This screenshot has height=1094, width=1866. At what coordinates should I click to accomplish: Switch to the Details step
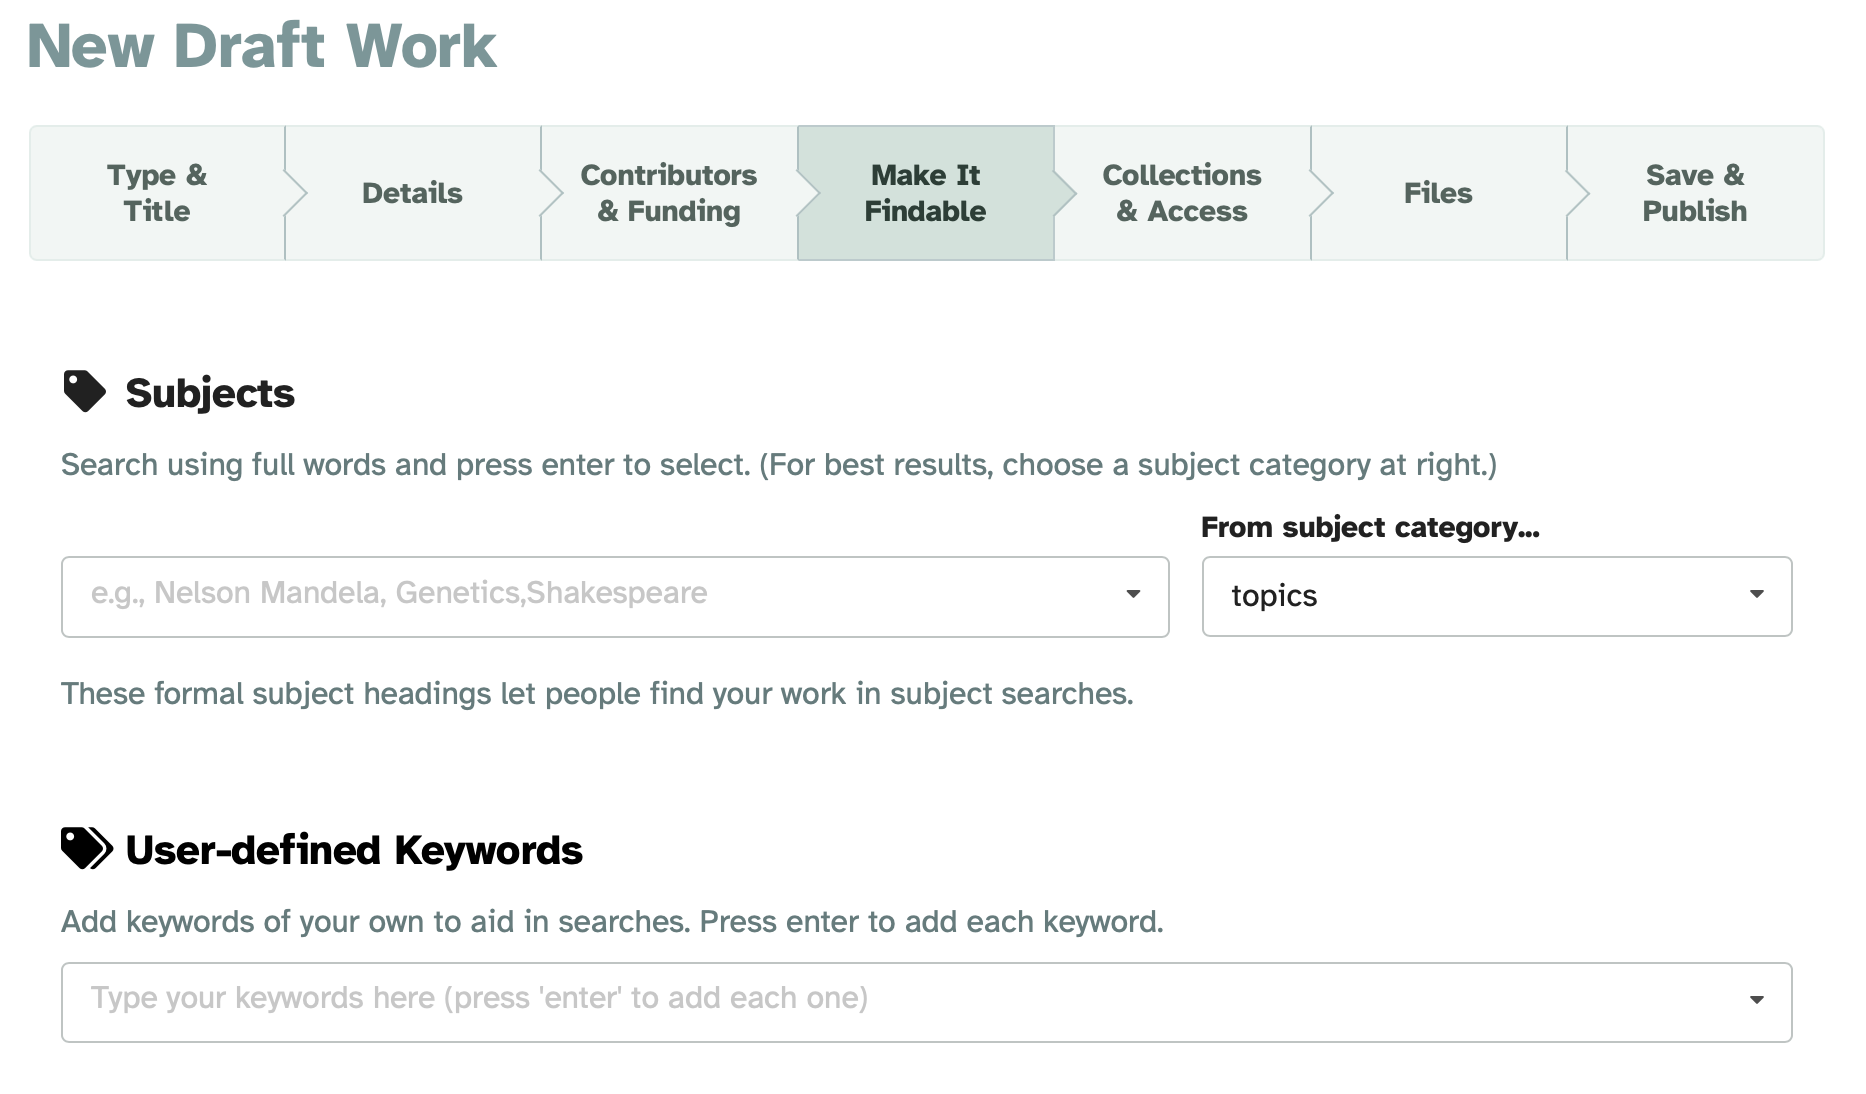click(x=412, y=193)
